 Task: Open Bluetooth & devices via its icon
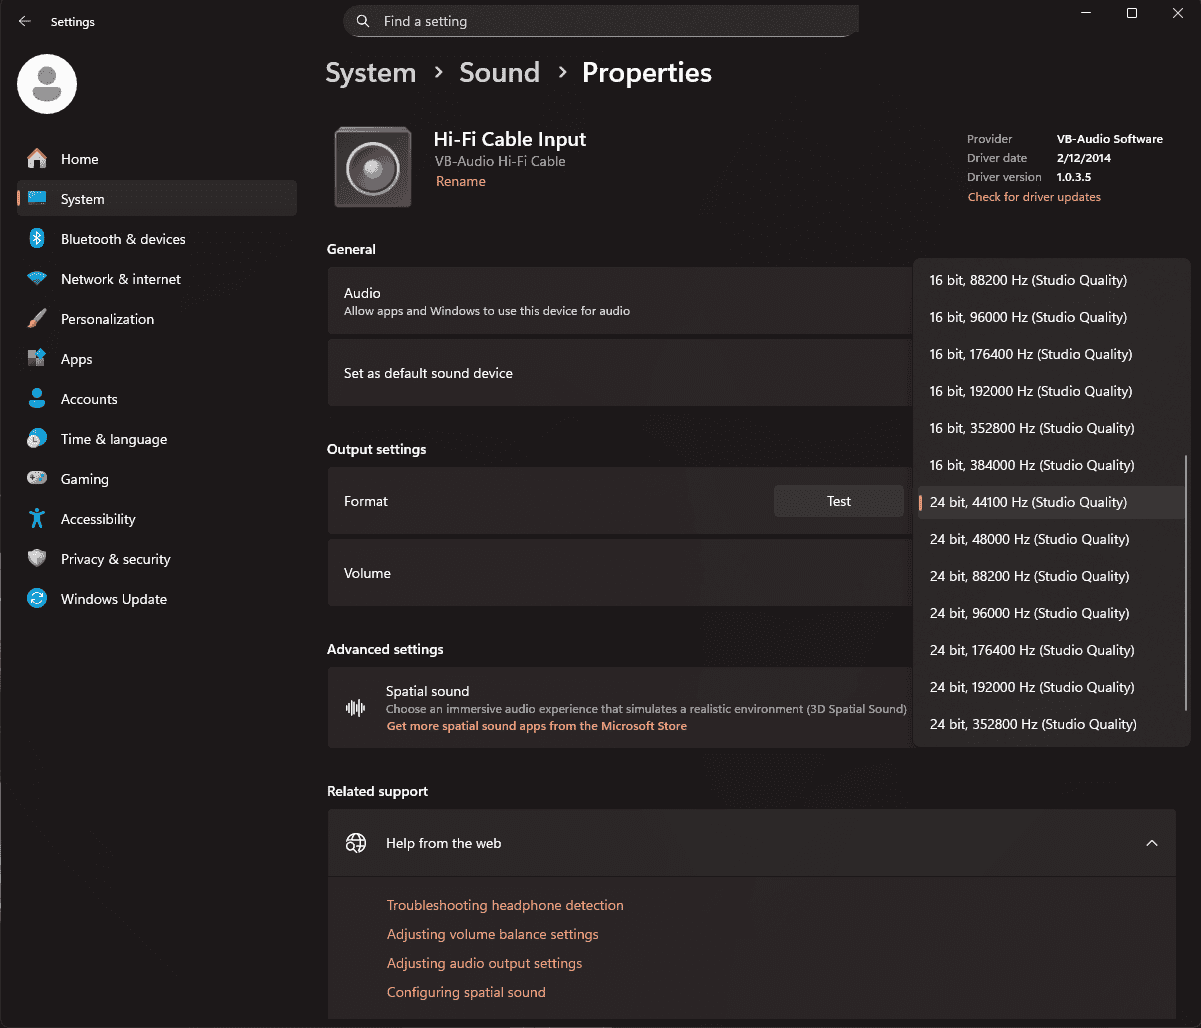click(37, 239)
